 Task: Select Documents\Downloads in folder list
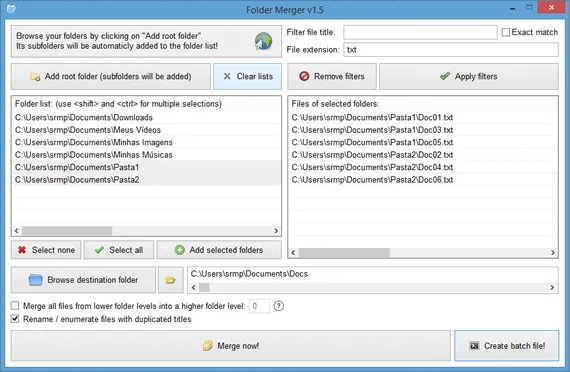146,117
